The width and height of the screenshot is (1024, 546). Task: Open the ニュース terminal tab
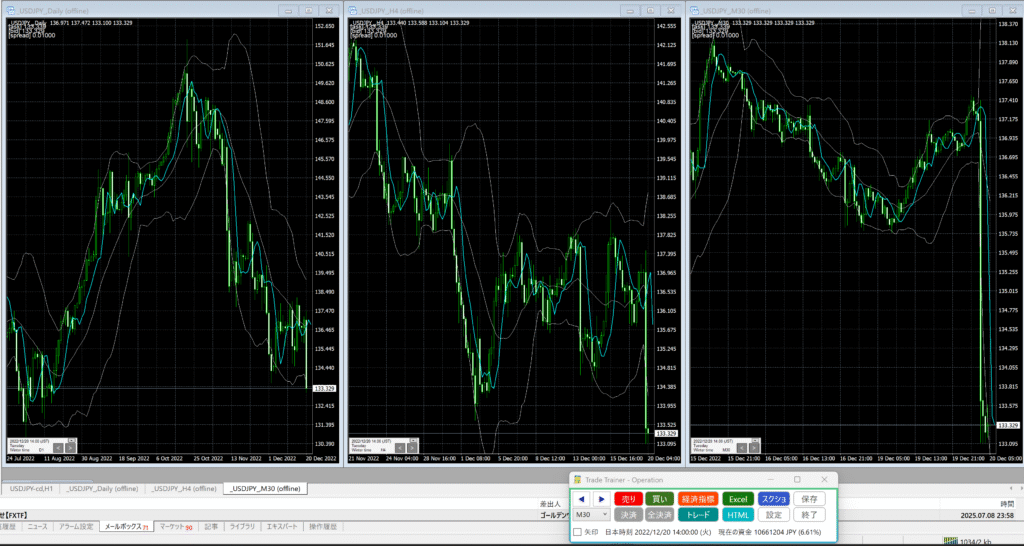[37, 526]
